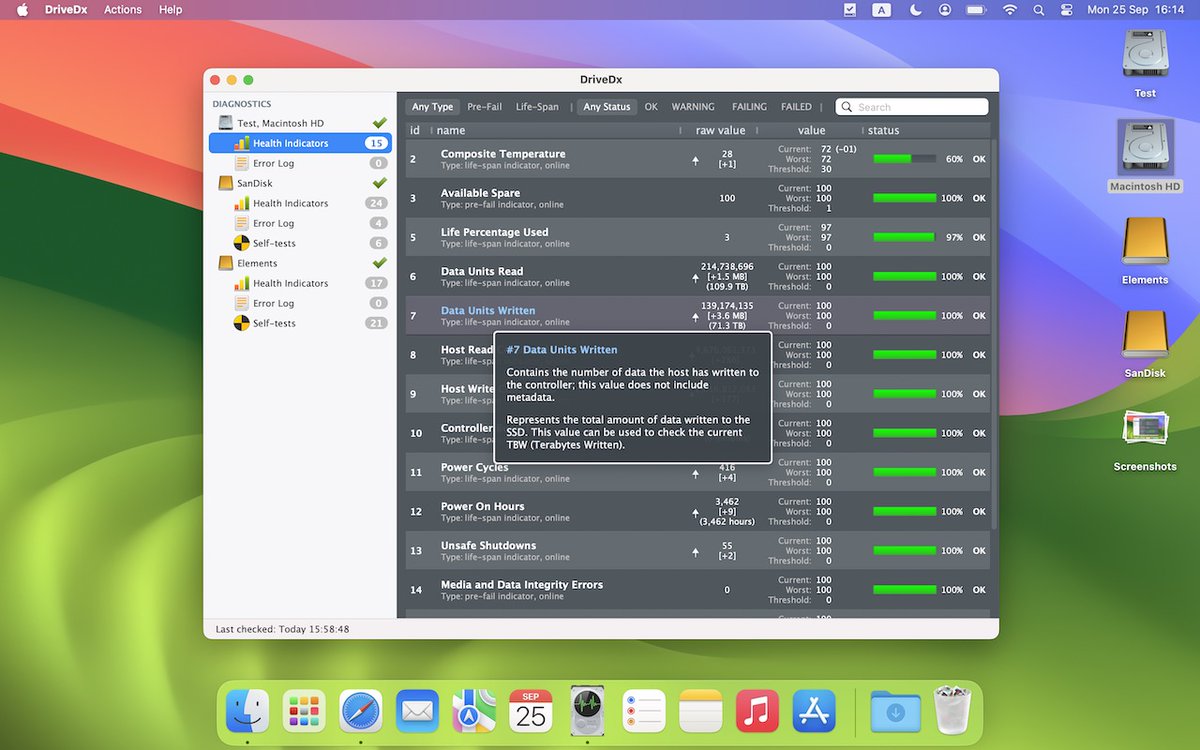1200x750 pixels.
Task: Select the Data Units Written indicator name
Action: click(488, 310)
